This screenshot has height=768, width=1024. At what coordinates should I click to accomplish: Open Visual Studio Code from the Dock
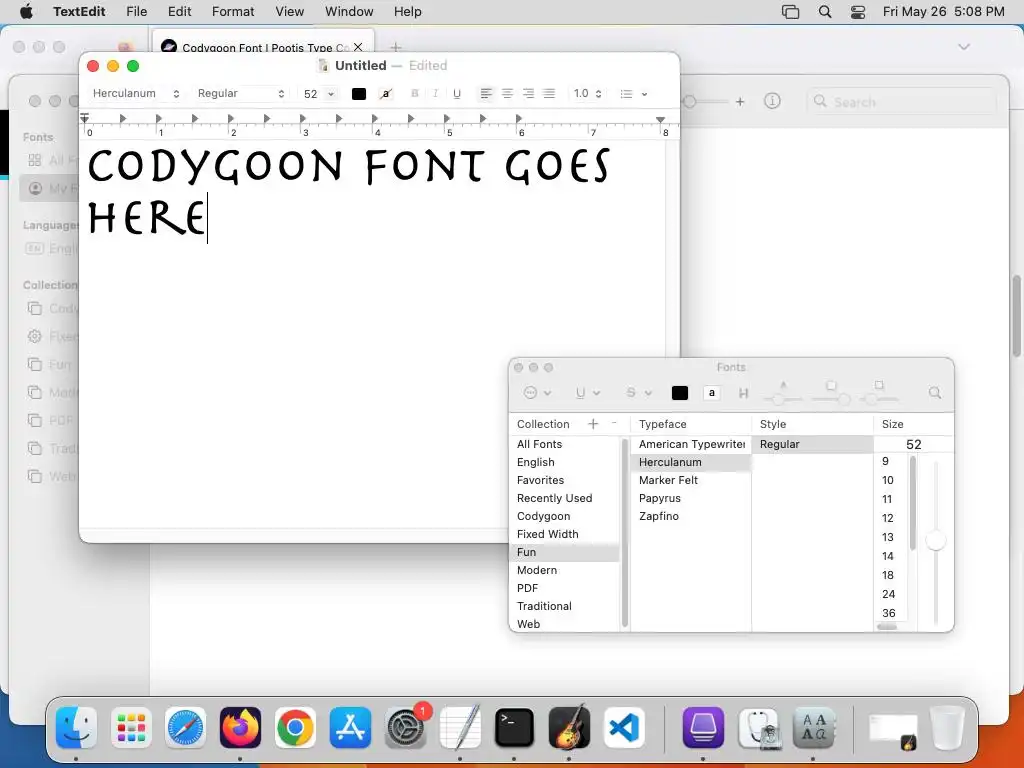pos(624,728)
